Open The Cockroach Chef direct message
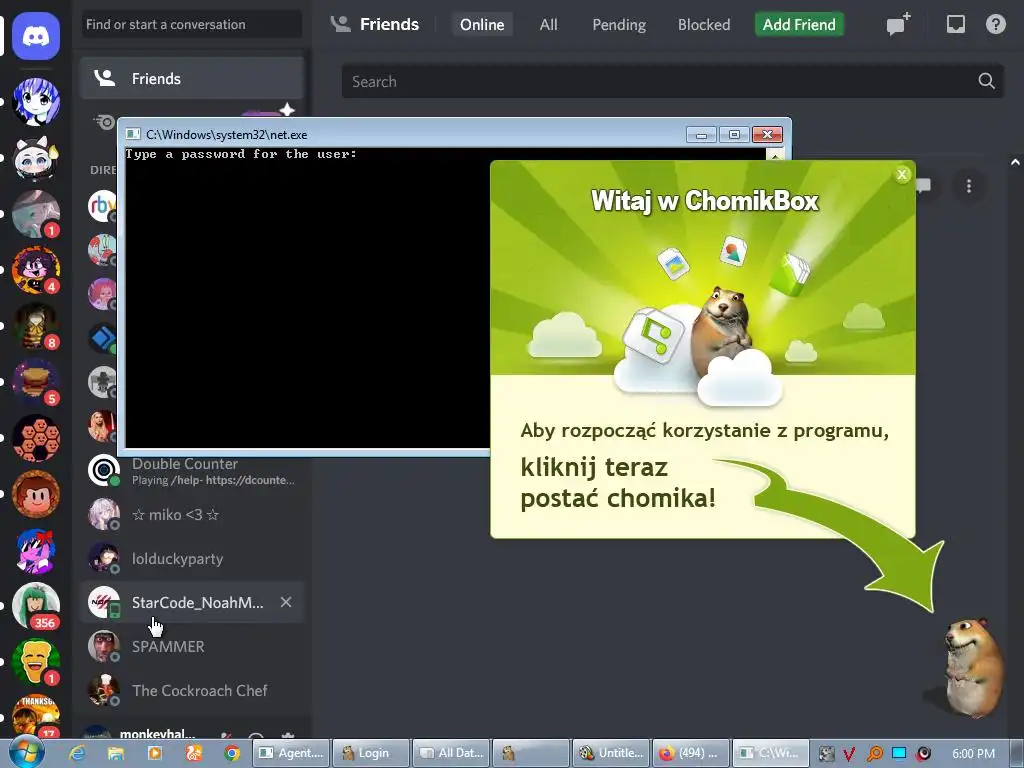 click(x=192, y=690)
